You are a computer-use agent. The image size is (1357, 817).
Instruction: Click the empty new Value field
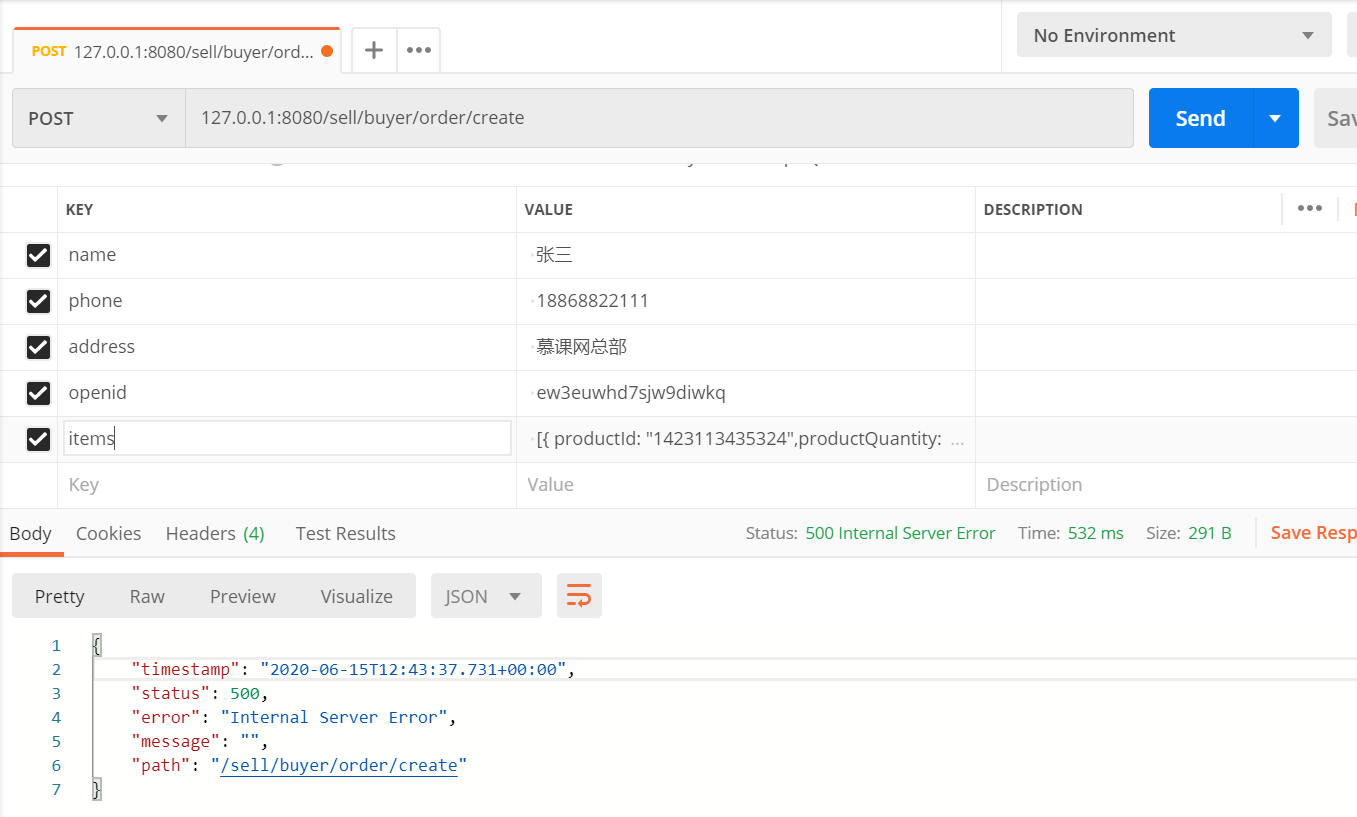tap(746, 485)
